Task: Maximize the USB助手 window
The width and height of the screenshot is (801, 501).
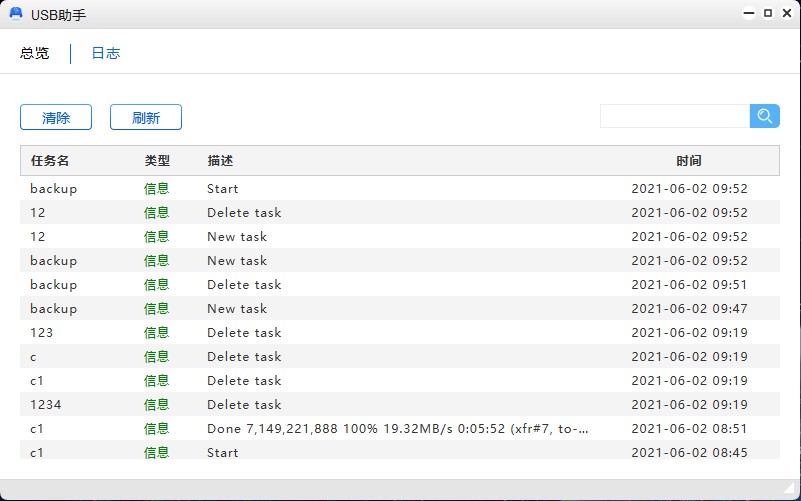Action: click(x=767, y=14)
